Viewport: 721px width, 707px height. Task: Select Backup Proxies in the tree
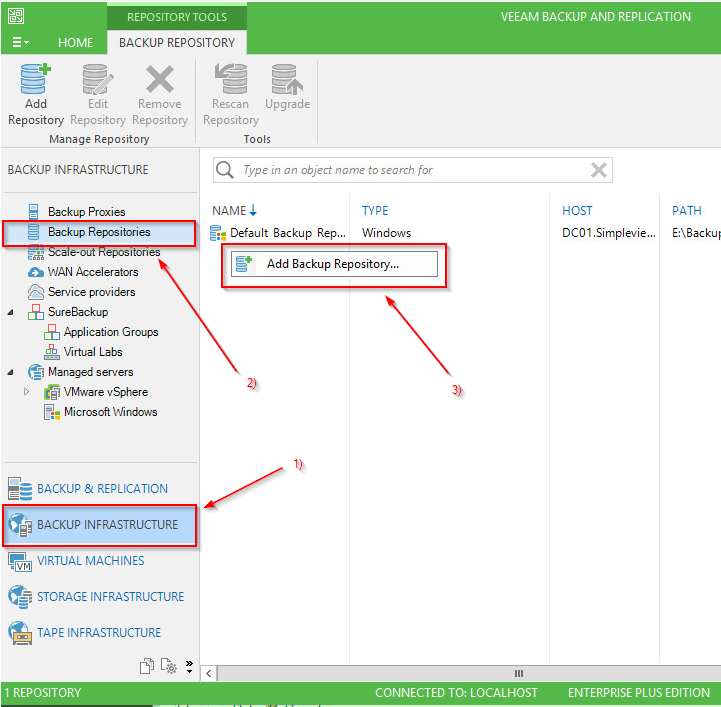click(86, 212)
